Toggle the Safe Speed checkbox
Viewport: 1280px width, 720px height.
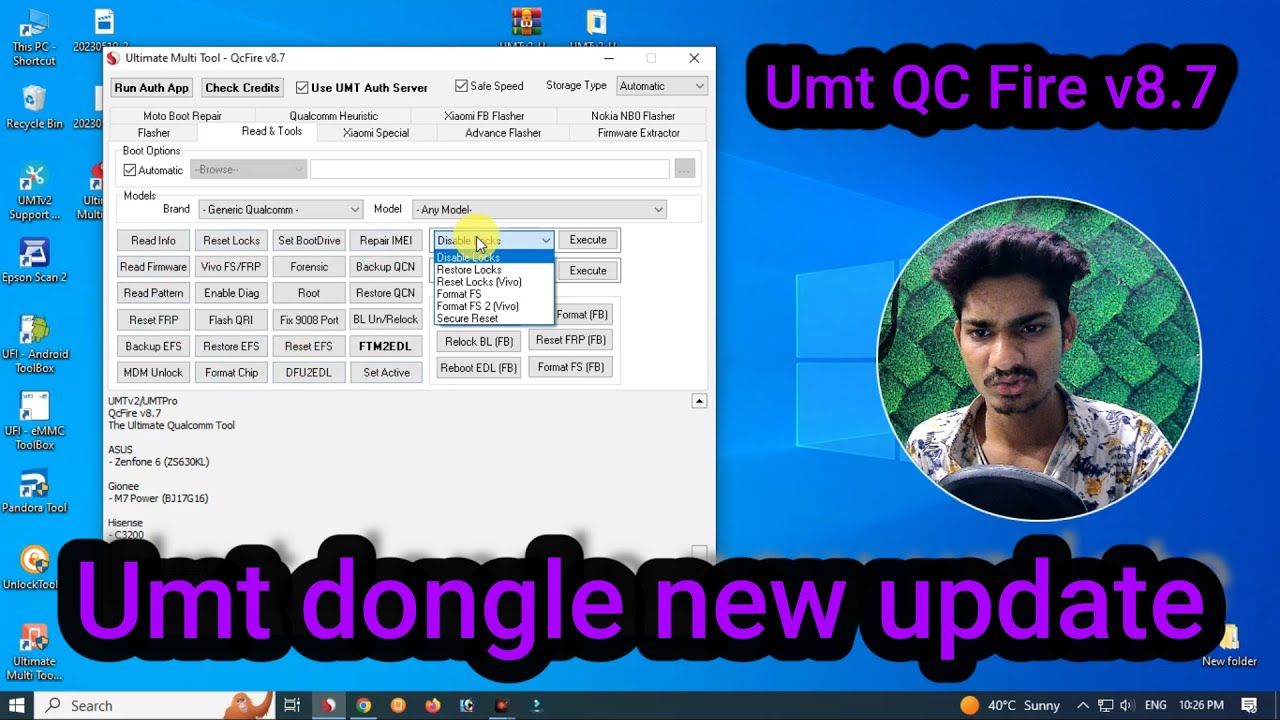(461, 86)
